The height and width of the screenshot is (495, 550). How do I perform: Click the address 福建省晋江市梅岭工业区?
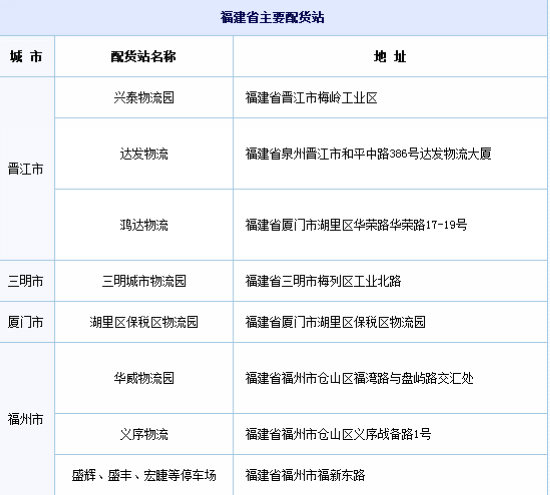coord(311,97)
